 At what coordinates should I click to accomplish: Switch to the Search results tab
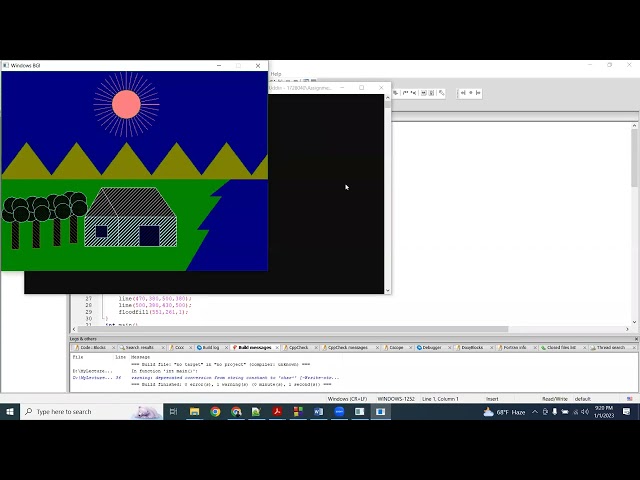pyautogui.click(x=139, y=347)
